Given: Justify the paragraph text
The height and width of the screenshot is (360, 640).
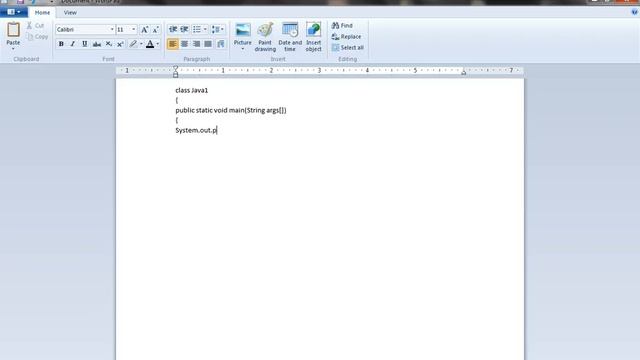Looking at the screenshot, I should (208, 44).
